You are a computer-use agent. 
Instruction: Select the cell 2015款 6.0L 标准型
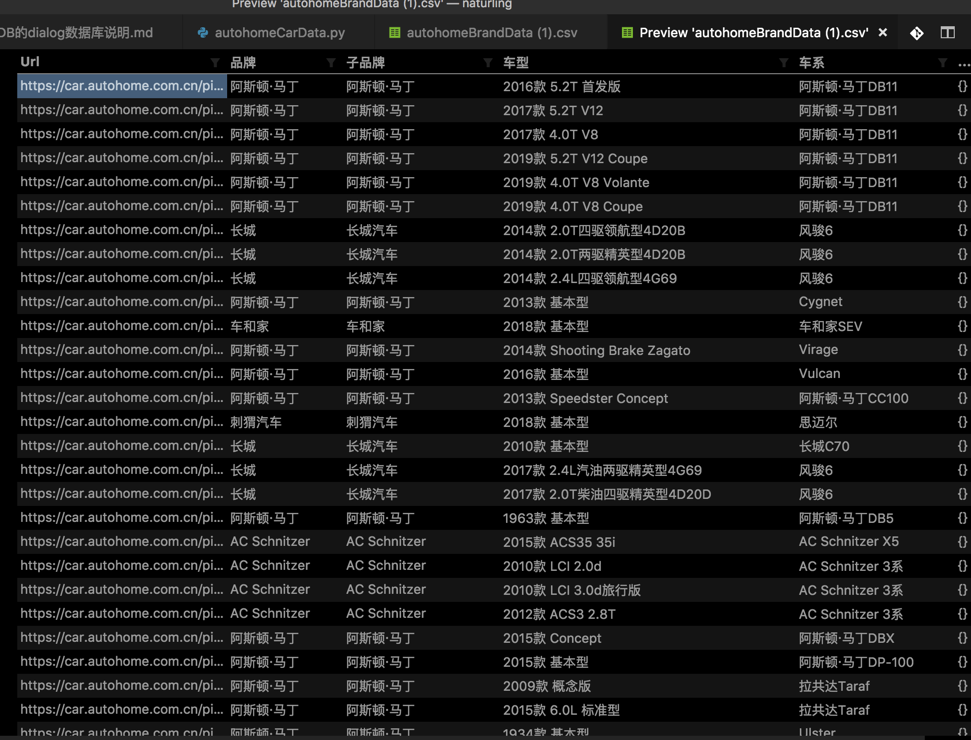click(561, 710)
